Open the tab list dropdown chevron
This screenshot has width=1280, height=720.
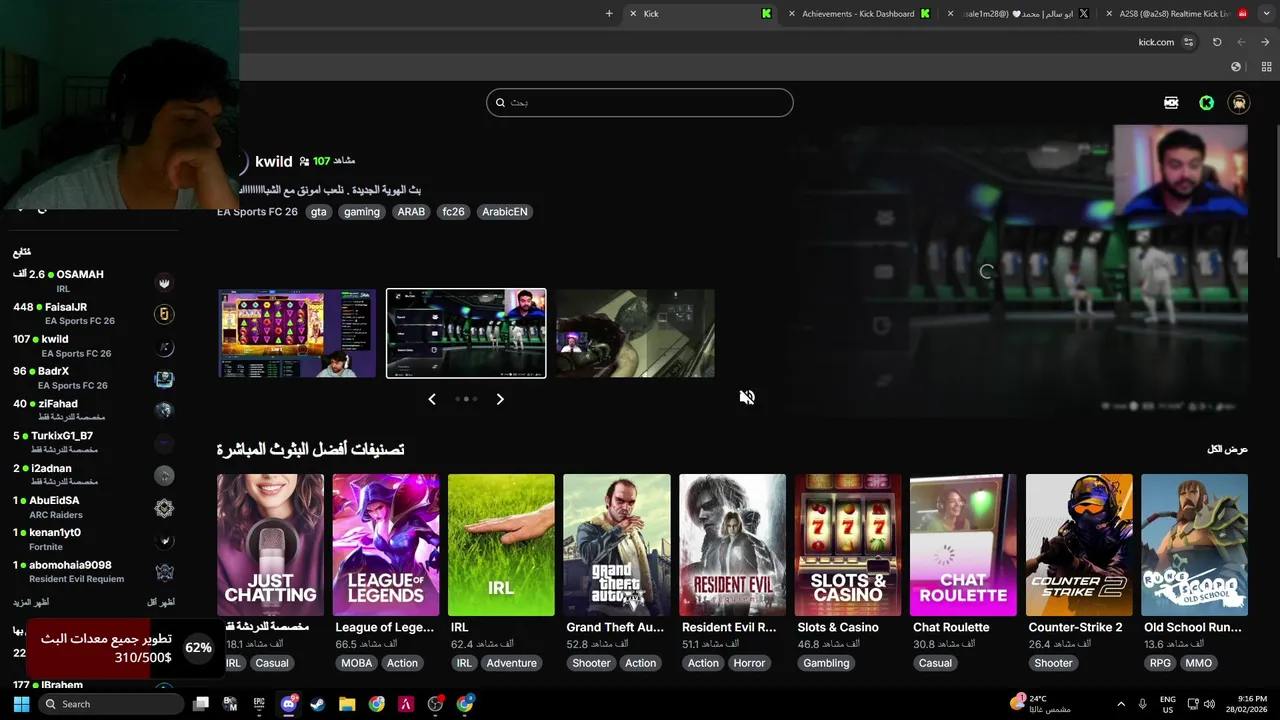pos(1265,14)
